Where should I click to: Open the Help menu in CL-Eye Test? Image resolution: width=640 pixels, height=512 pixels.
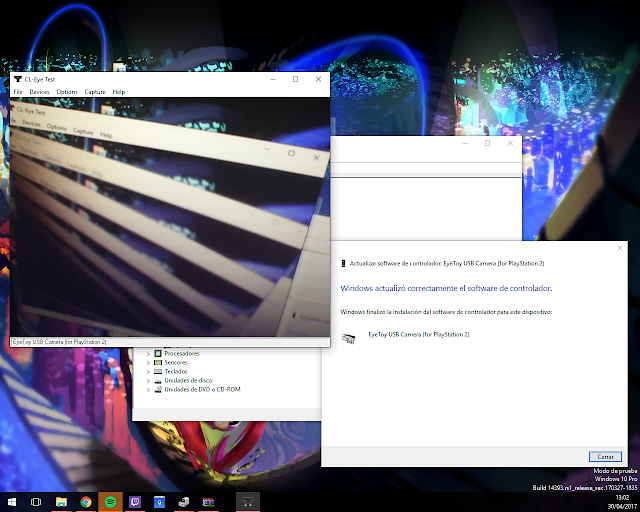[119, 92]
